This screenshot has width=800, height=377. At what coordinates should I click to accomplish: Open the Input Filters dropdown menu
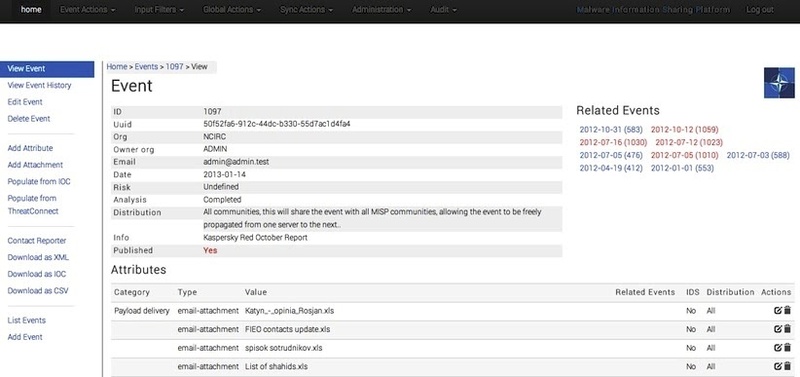pyautogui.click(x=159, y=10)
